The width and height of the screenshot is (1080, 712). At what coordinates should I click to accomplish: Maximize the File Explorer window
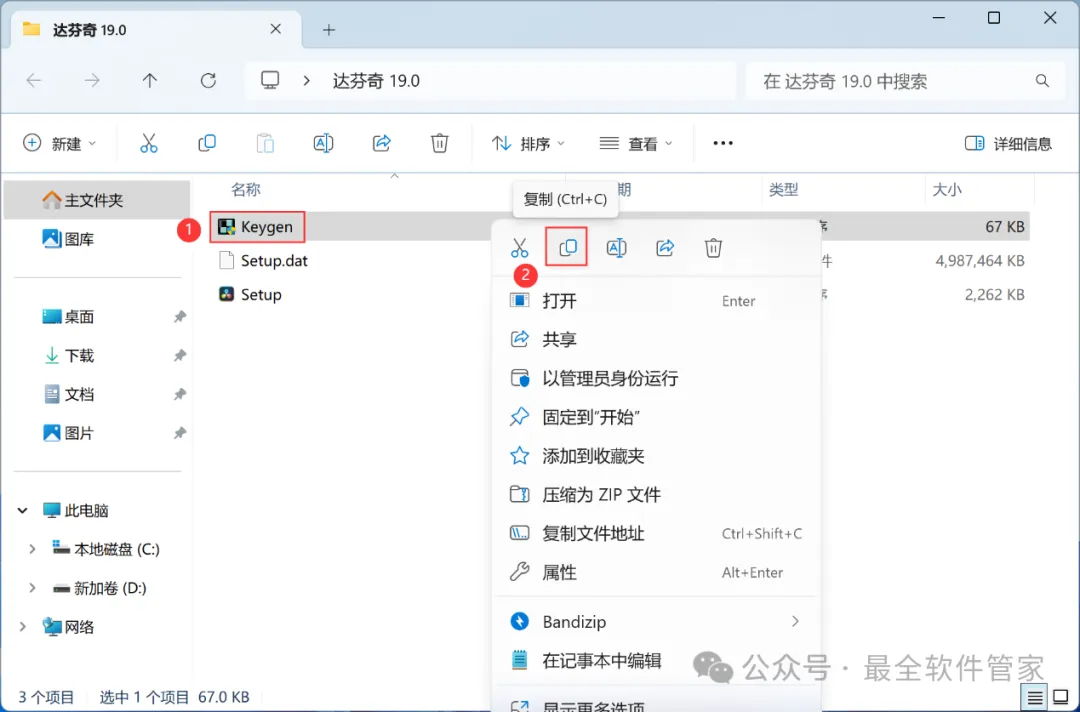click(x=993, y=18)
